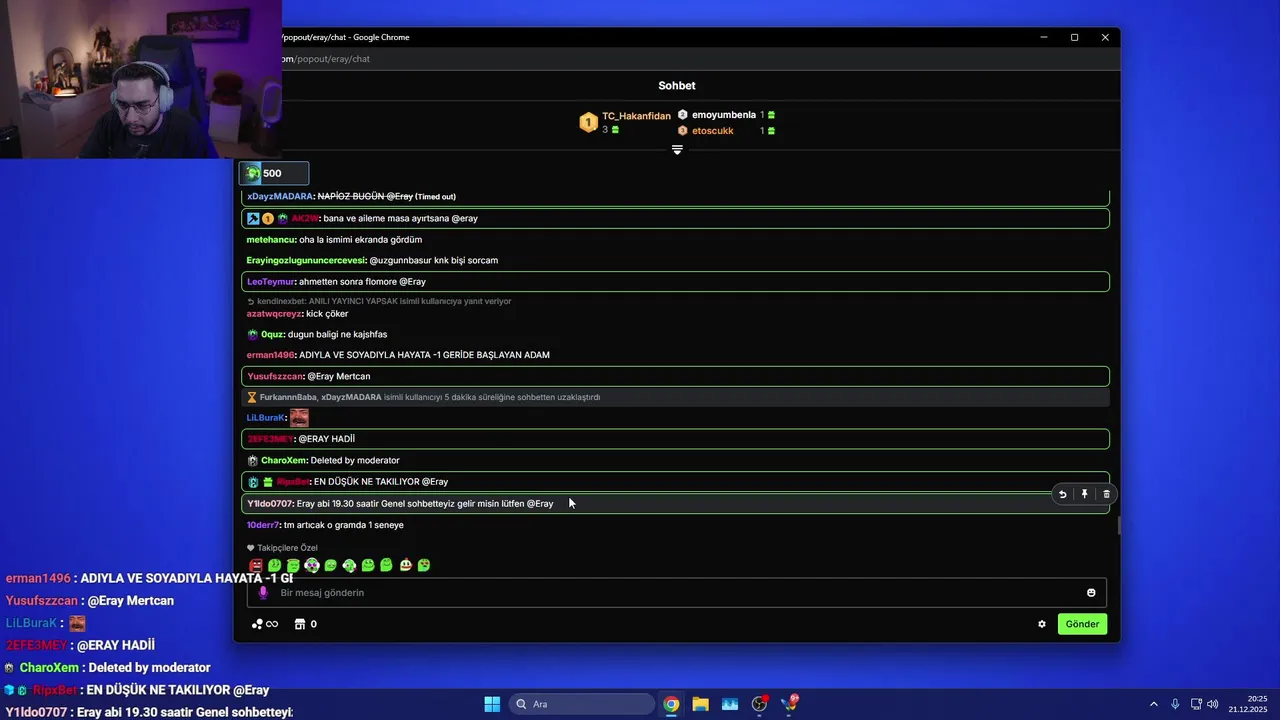The width and height of the screenshot is (1280, 720).
Task: Click the azatwqcreyz username
Action: click(274, 314)
